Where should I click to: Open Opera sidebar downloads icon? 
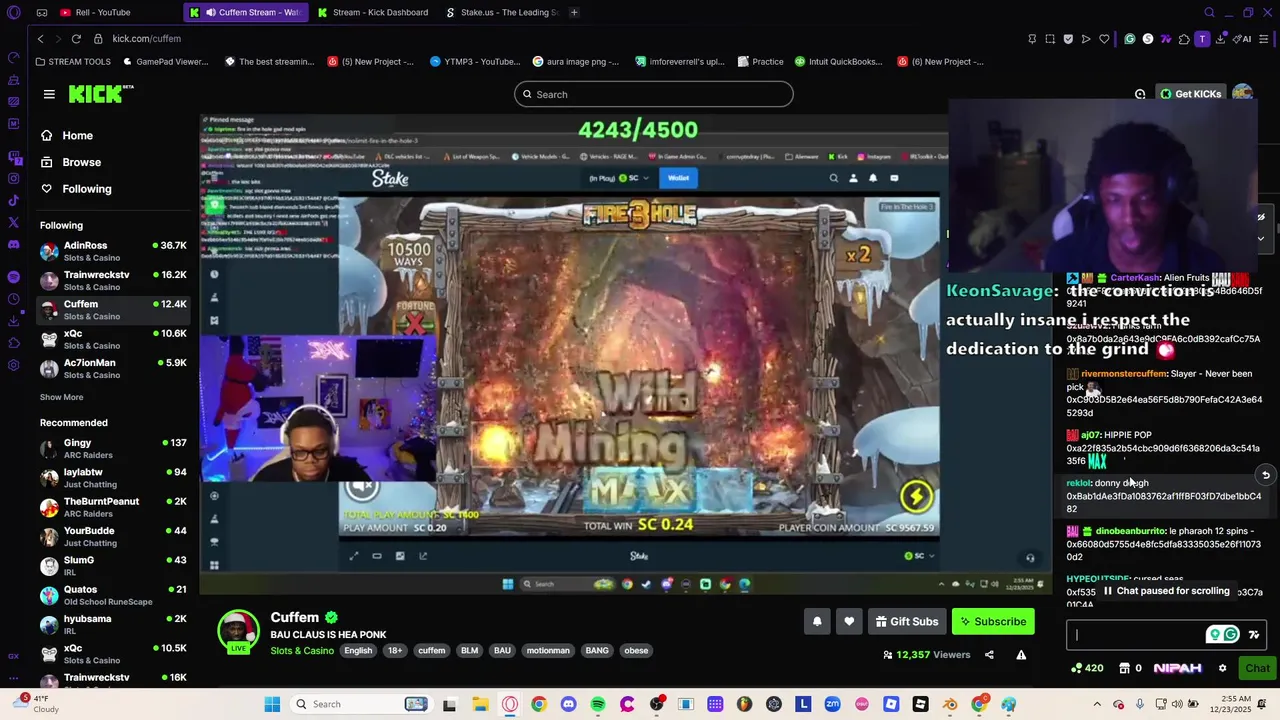click(13, 321)
